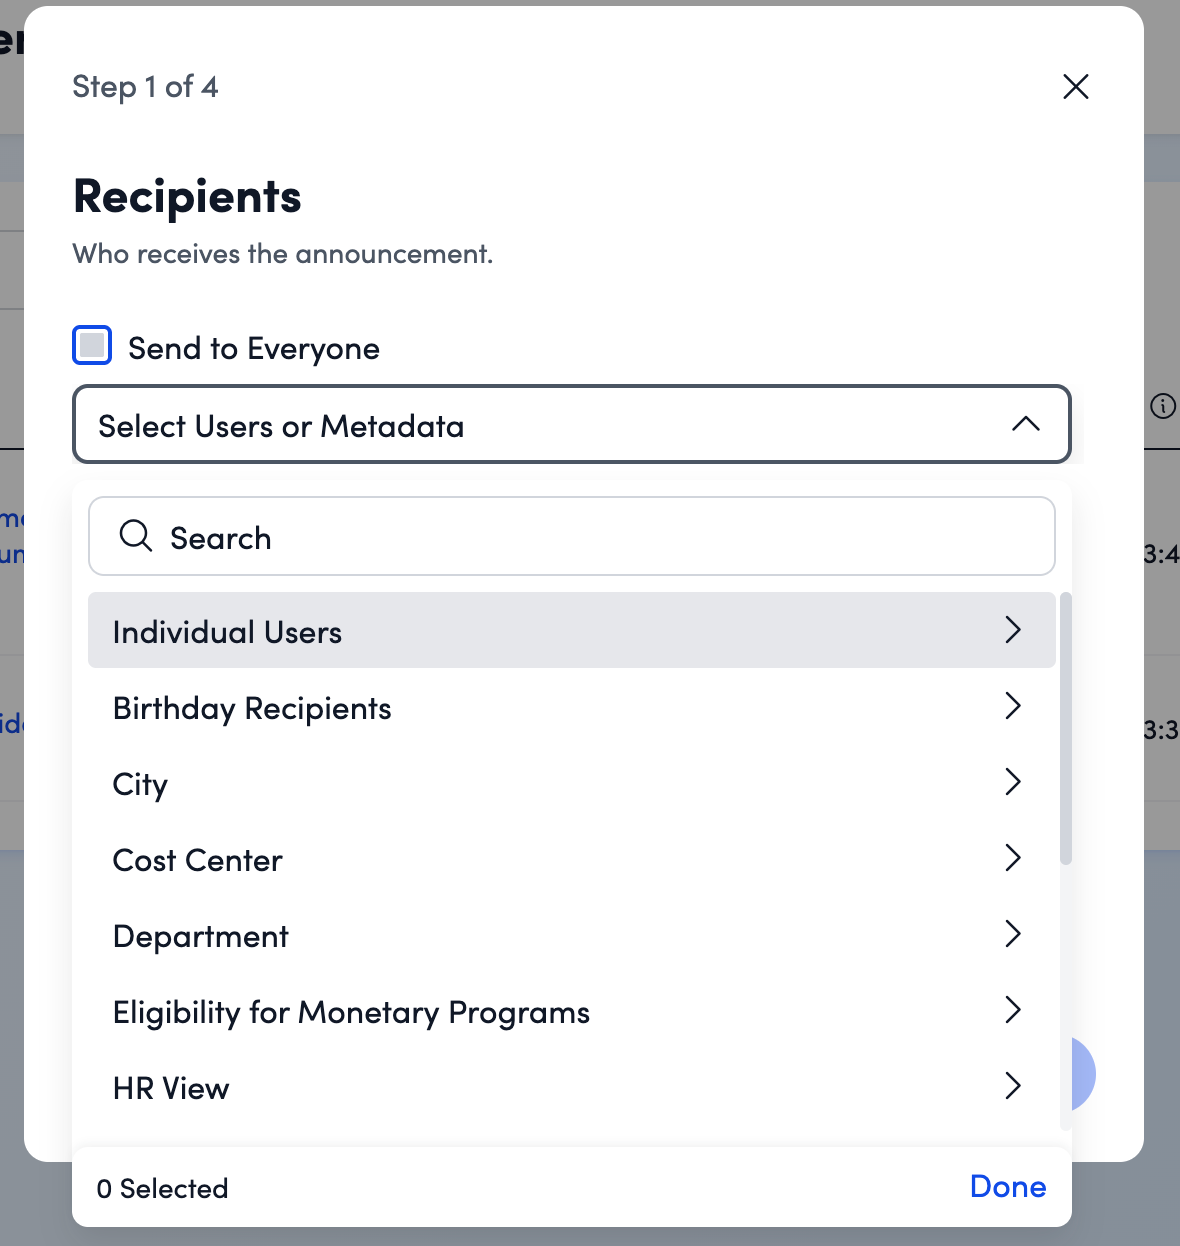Close the Recipients dialog with X icon

tap(1075, 87)
